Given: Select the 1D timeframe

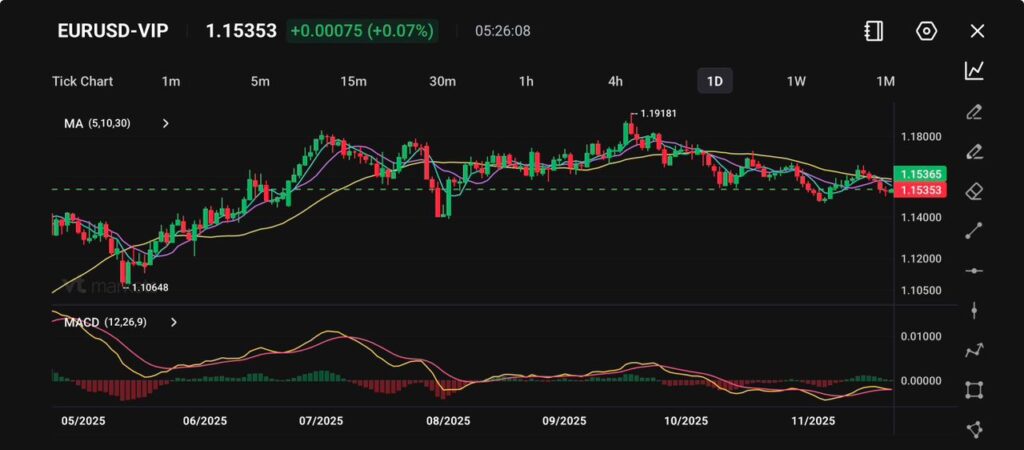Looking at the screenshot, I should (x=715, y=81).
